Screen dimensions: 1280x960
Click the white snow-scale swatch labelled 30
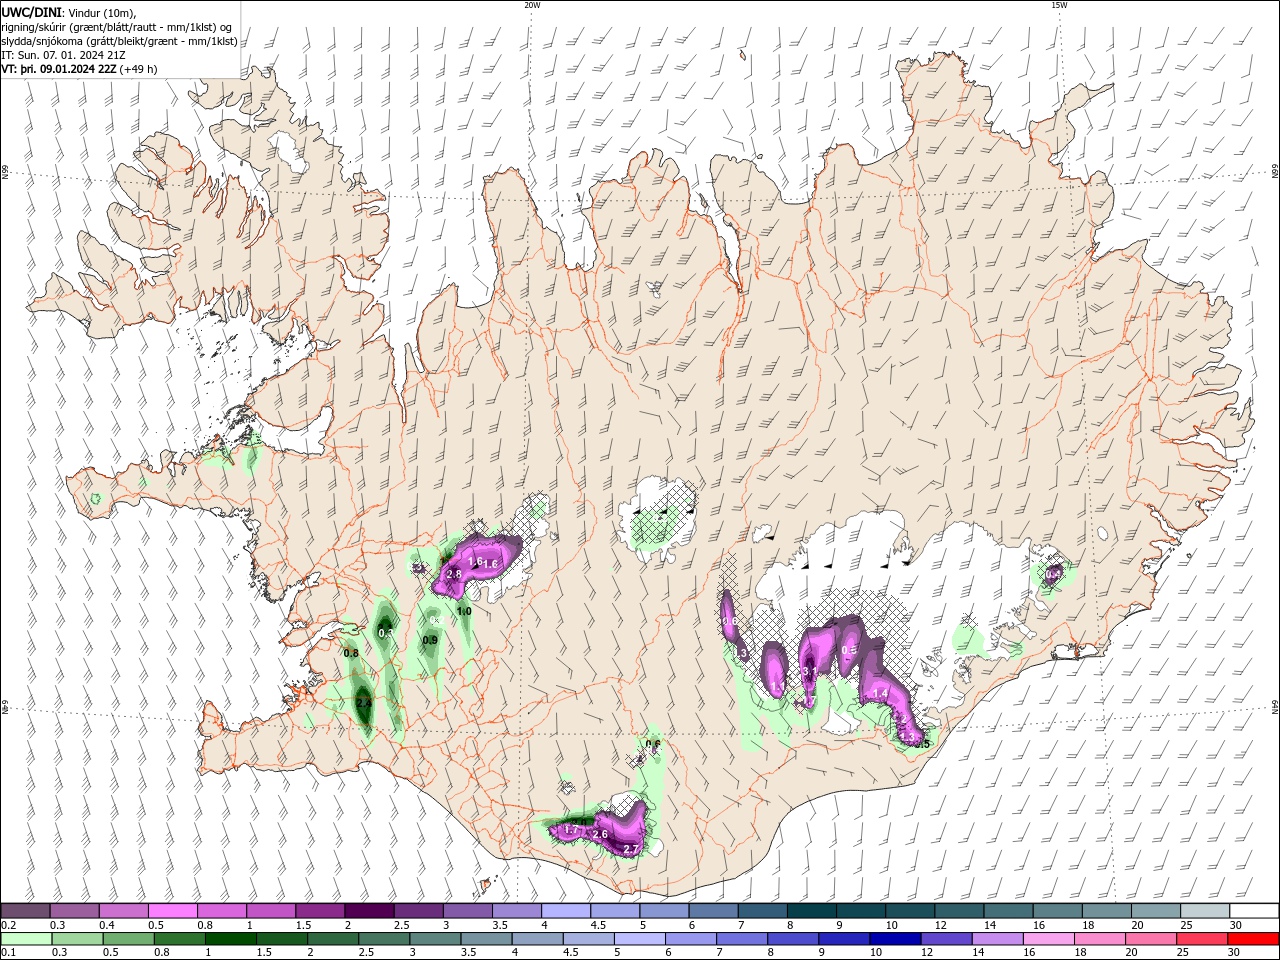[1254, 910]
